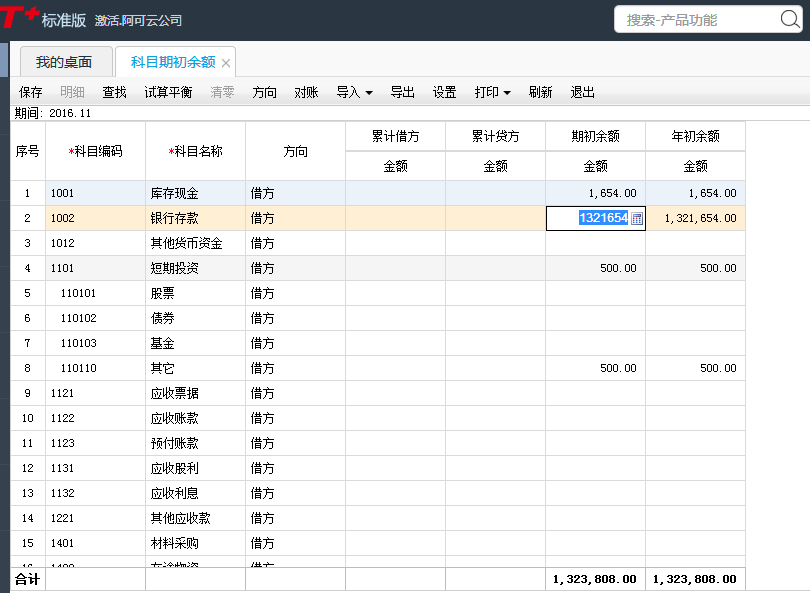
Task: Click the search magnifier icon
Action: 789,19
